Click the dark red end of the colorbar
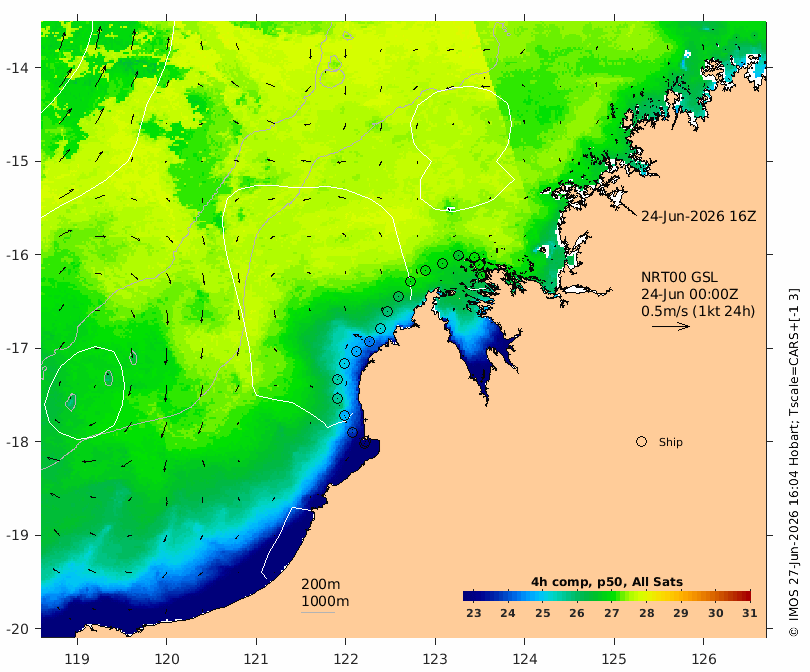 744,596
